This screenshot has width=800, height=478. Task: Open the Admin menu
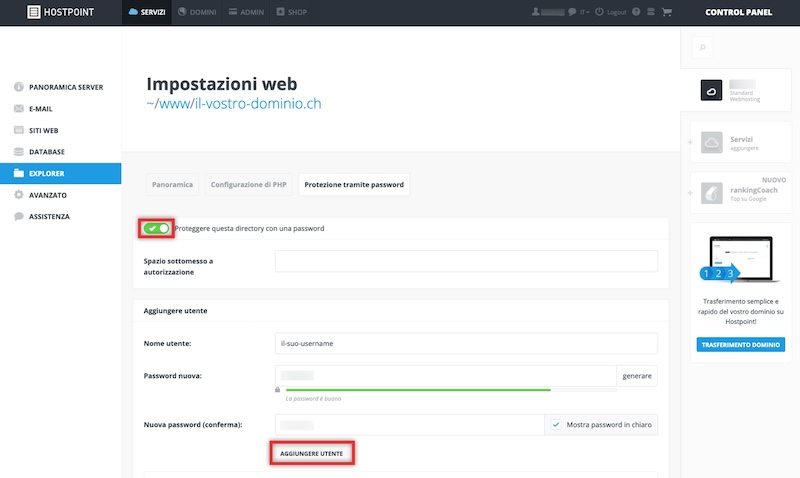pos(246,12)
